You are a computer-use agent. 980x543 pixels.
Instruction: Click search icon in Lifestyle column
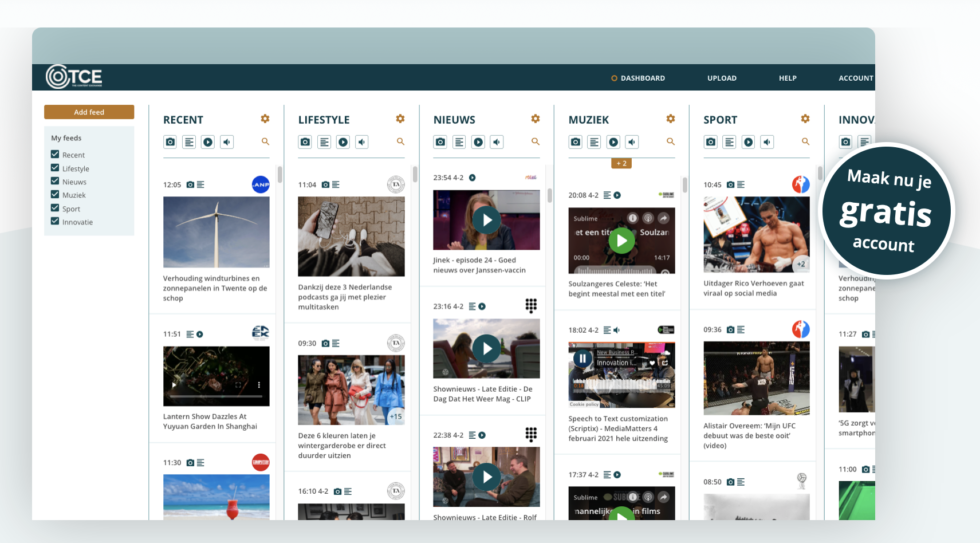tap(400, 142)
